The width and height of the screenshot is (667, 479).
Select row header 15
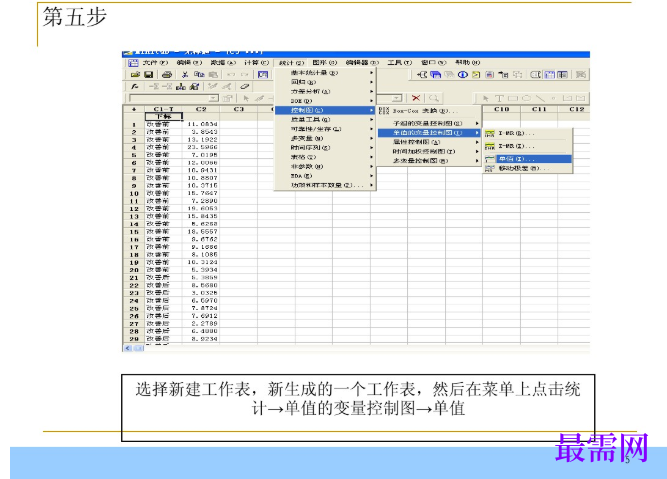point(134,232)
